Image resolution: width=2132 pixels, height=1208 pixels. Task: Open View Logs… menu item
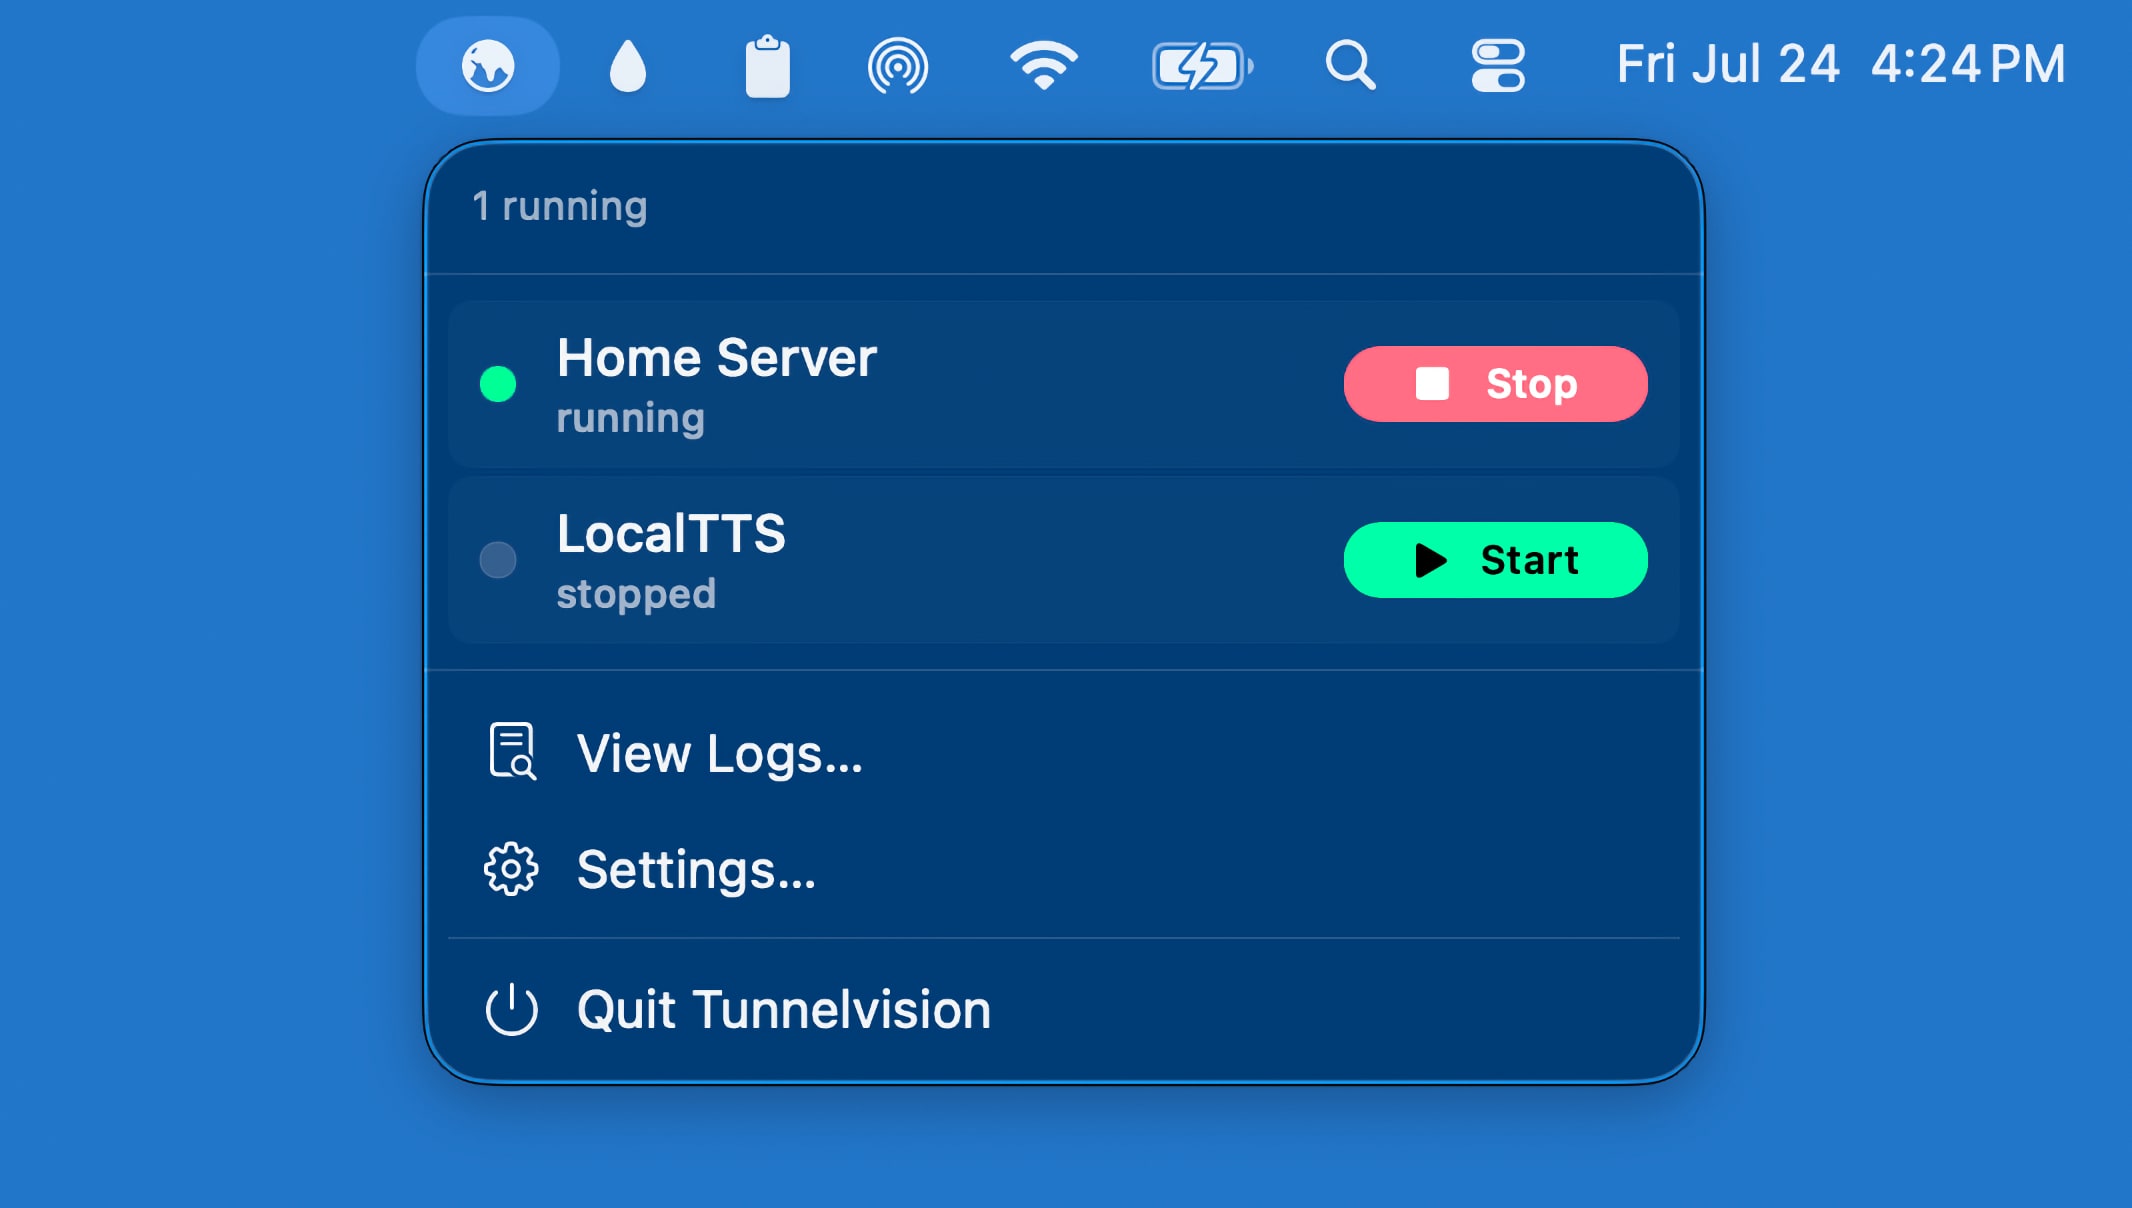(x=1064, y=753)
